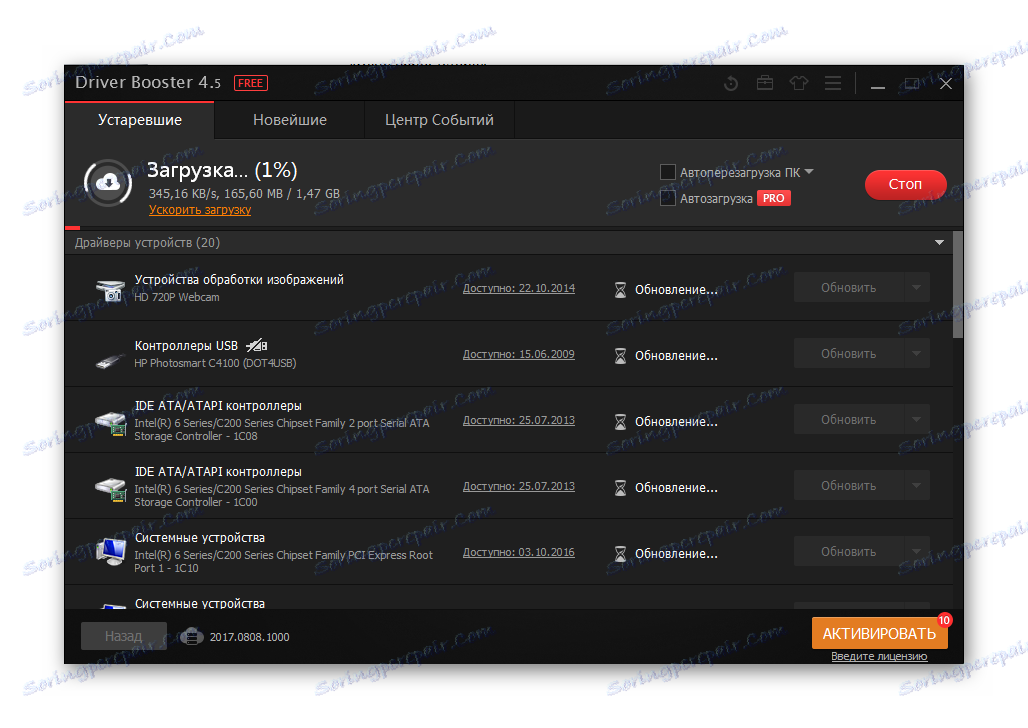This screenshot has height=728, width=1028.
Task: Click the database icon next to version 2017.0808.1000
Action: 191,636
